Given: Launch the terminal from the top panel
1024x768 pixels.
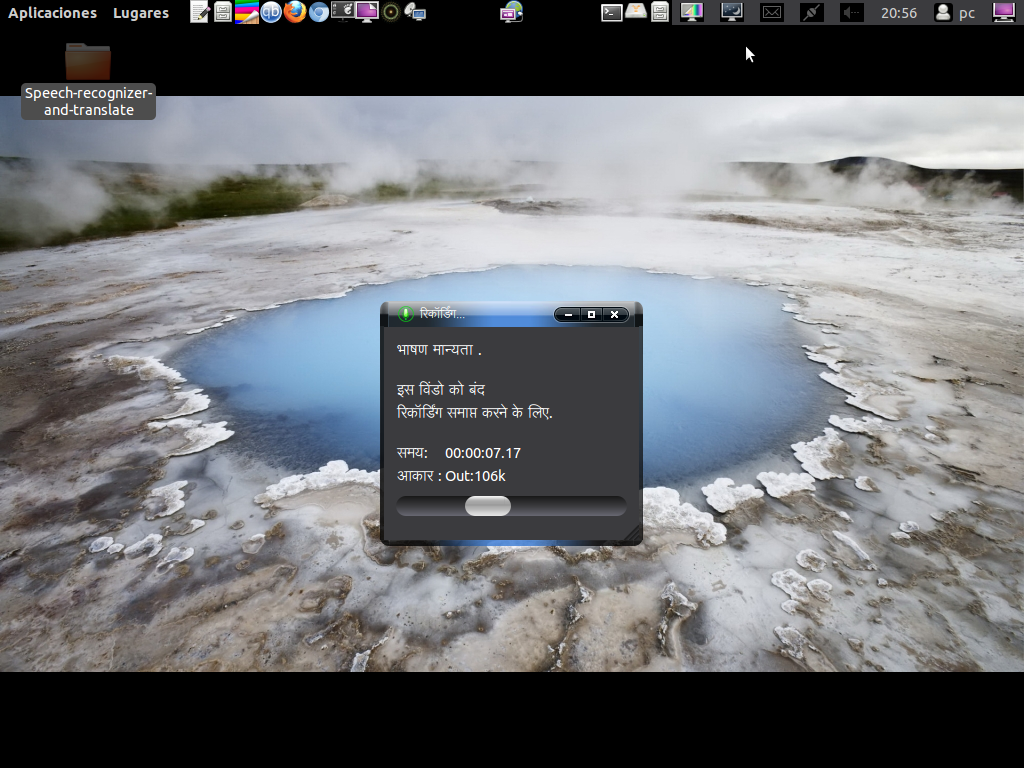Looking at the screenshot, I should pyautogui.click(x=611, y=12).
